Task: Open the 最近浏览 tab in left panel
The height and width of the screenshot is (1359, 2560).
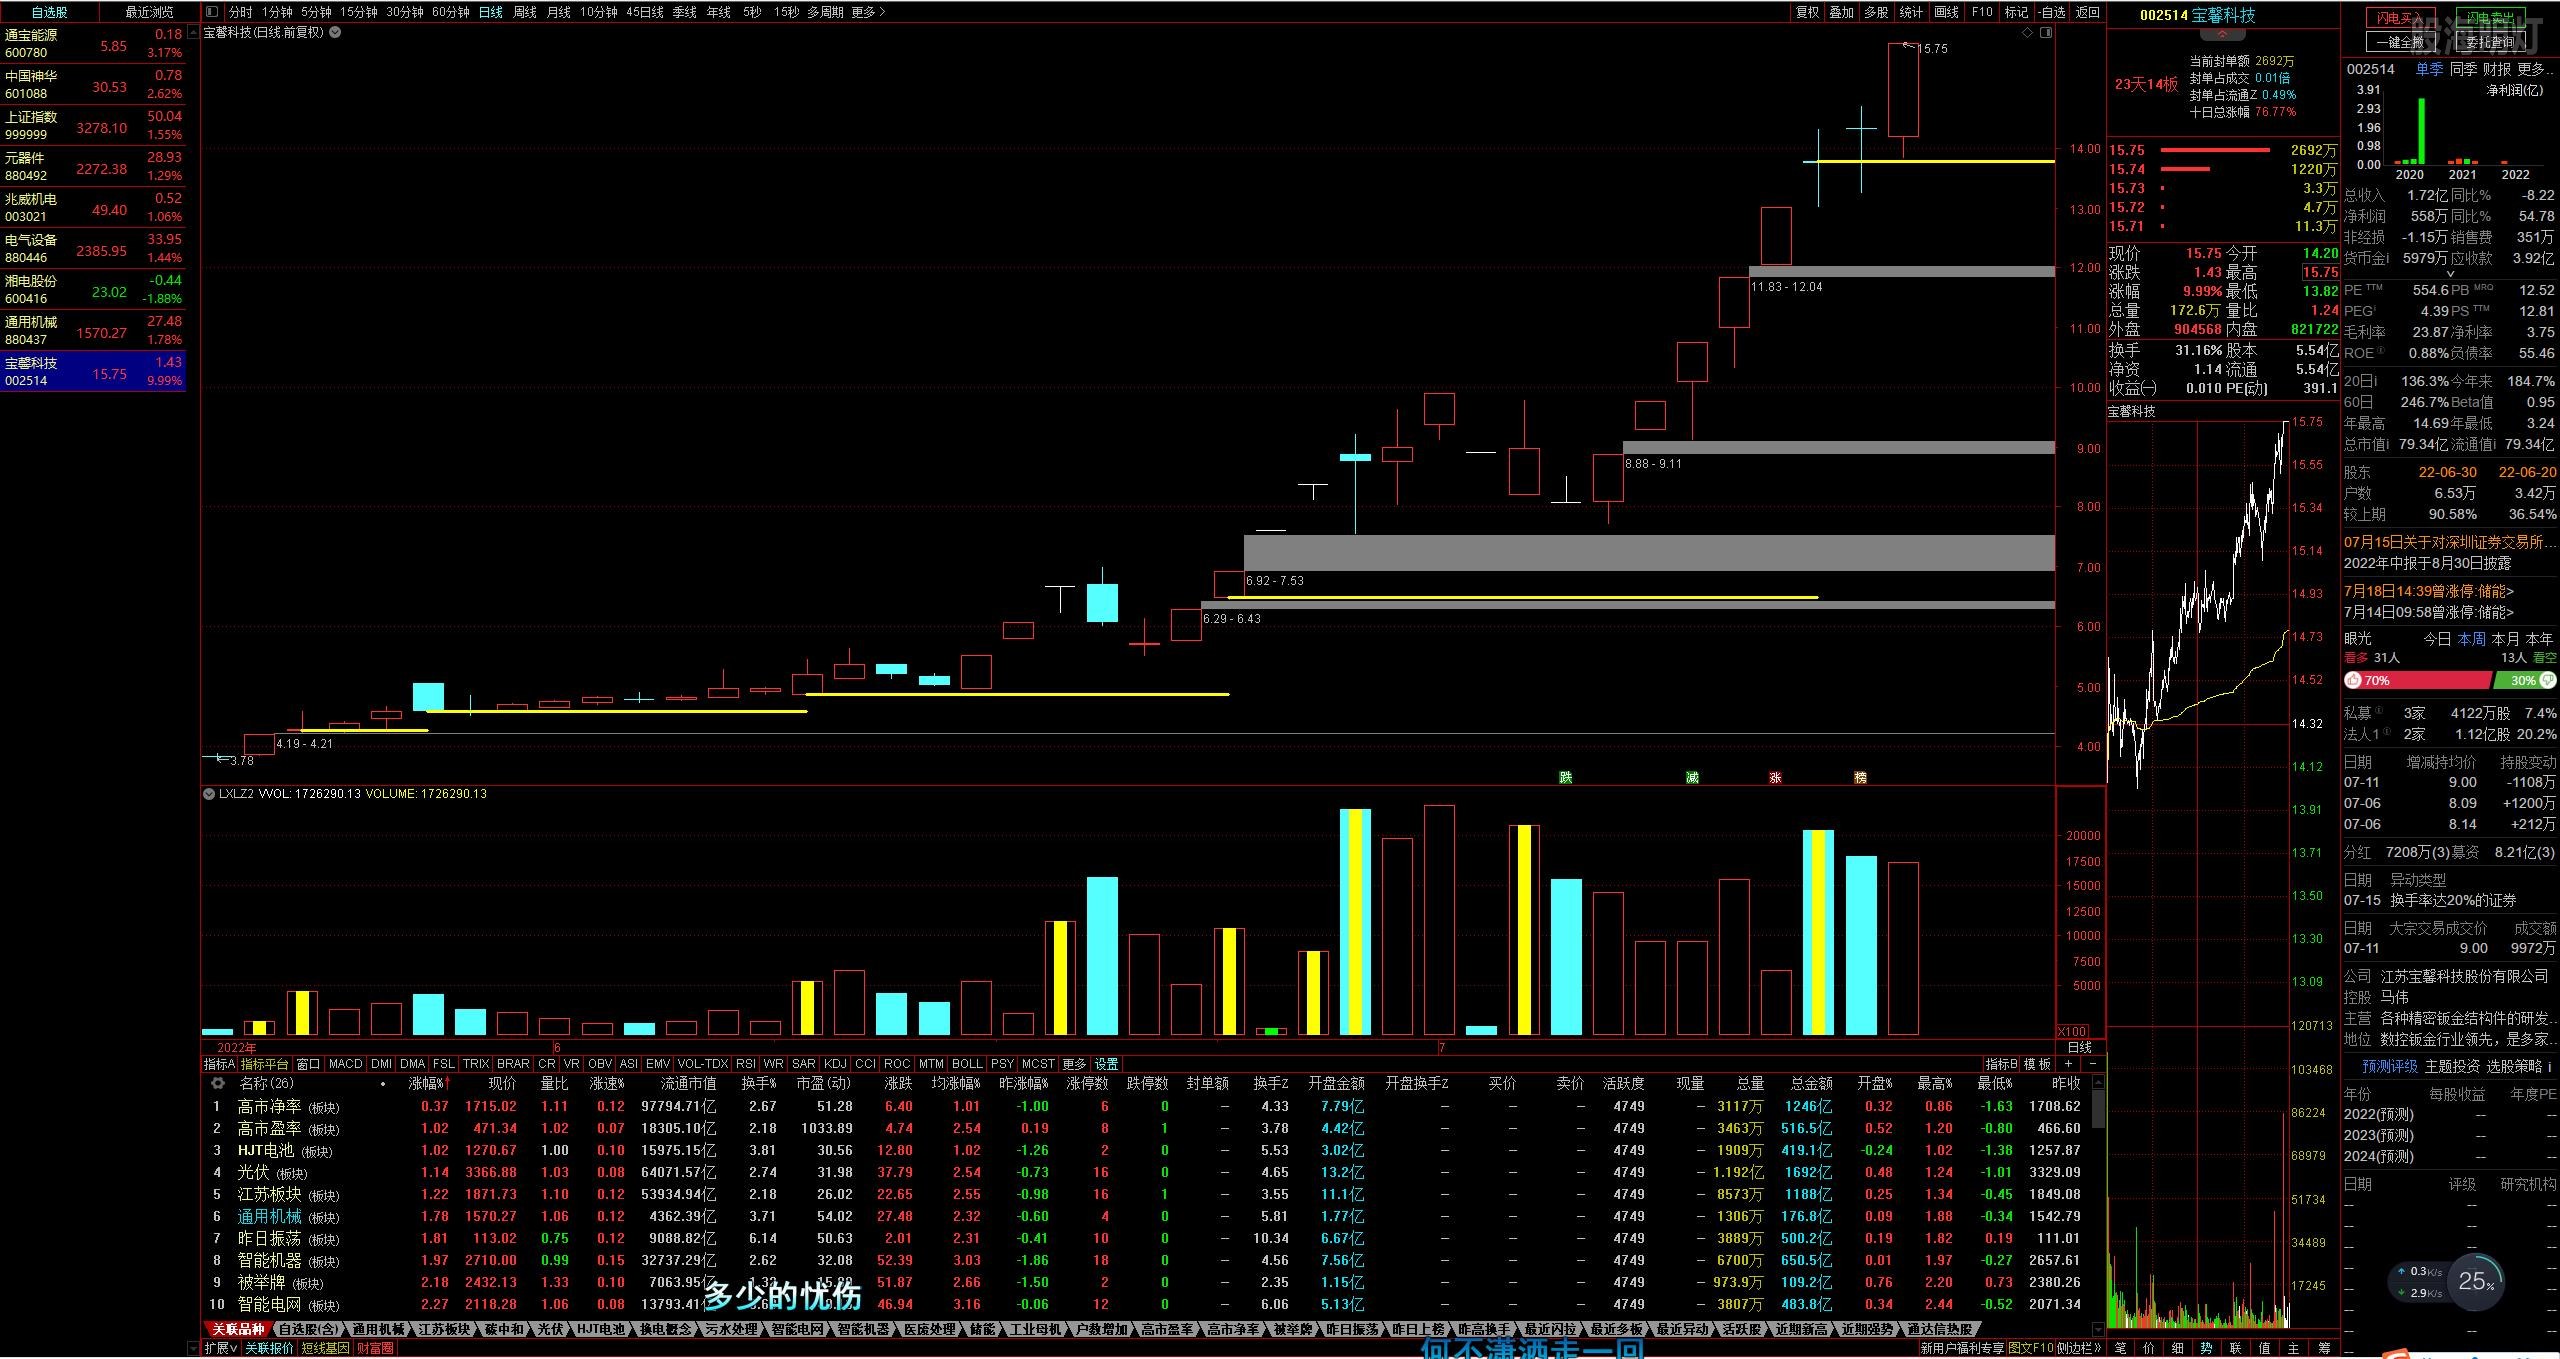Action: [149, 12]
